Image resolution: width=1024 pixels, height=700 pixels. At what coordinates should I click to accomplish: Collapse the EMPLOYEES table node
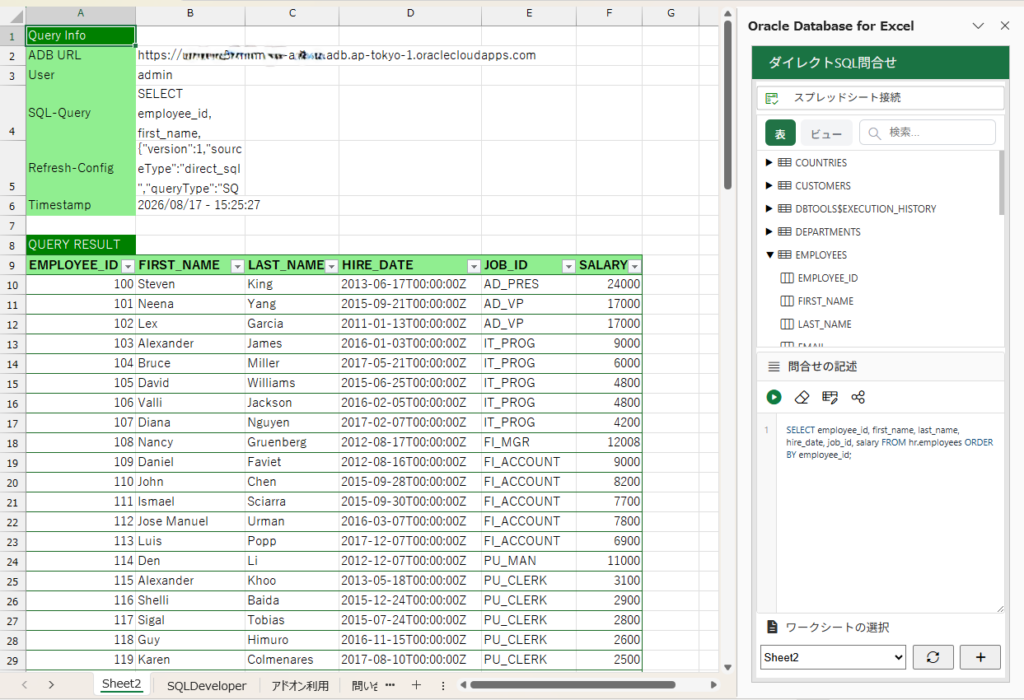coord(770,255)
